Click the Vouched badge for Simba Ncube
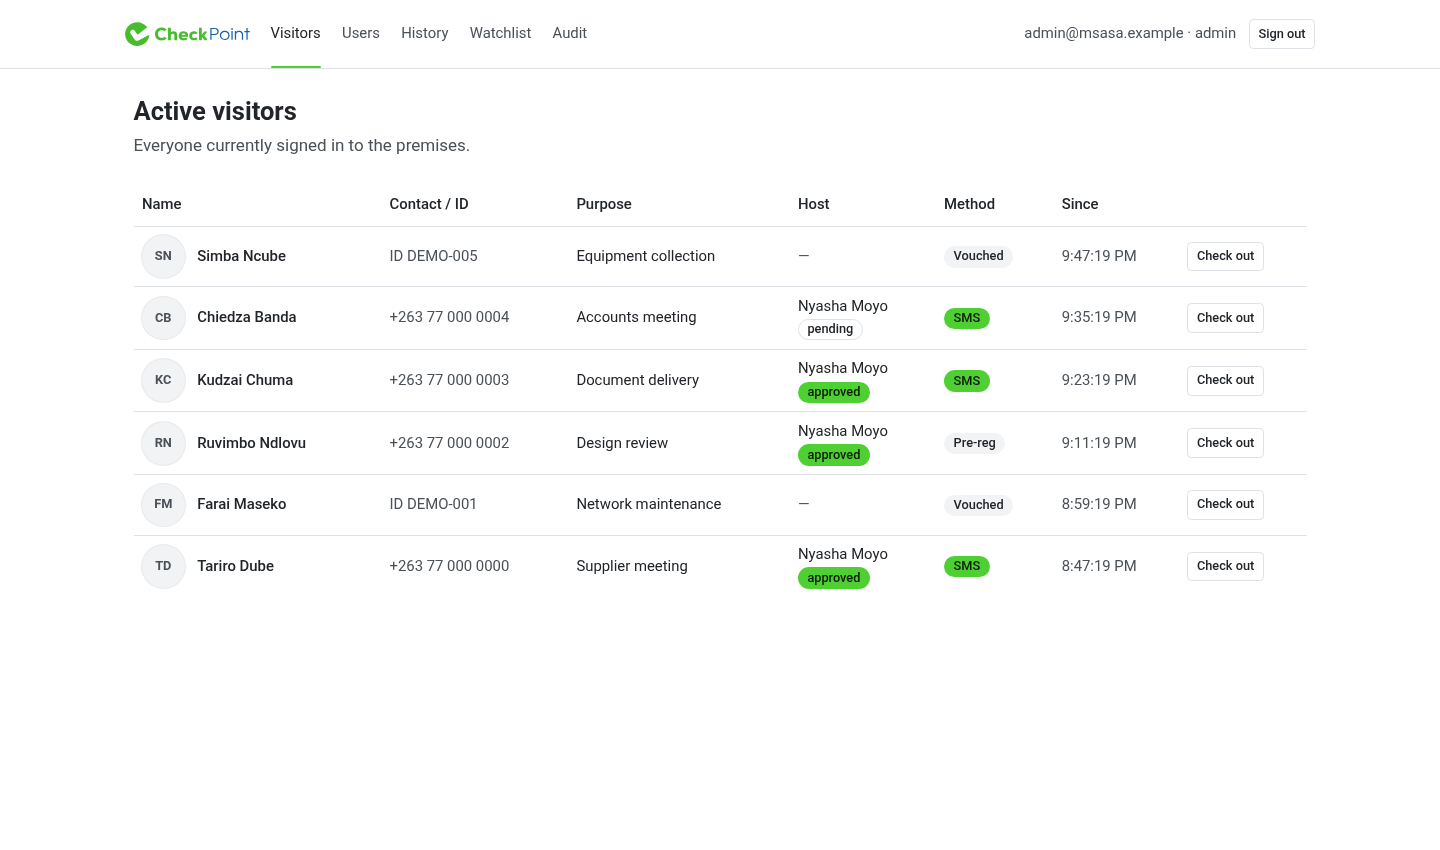 [x=978, y=256]
